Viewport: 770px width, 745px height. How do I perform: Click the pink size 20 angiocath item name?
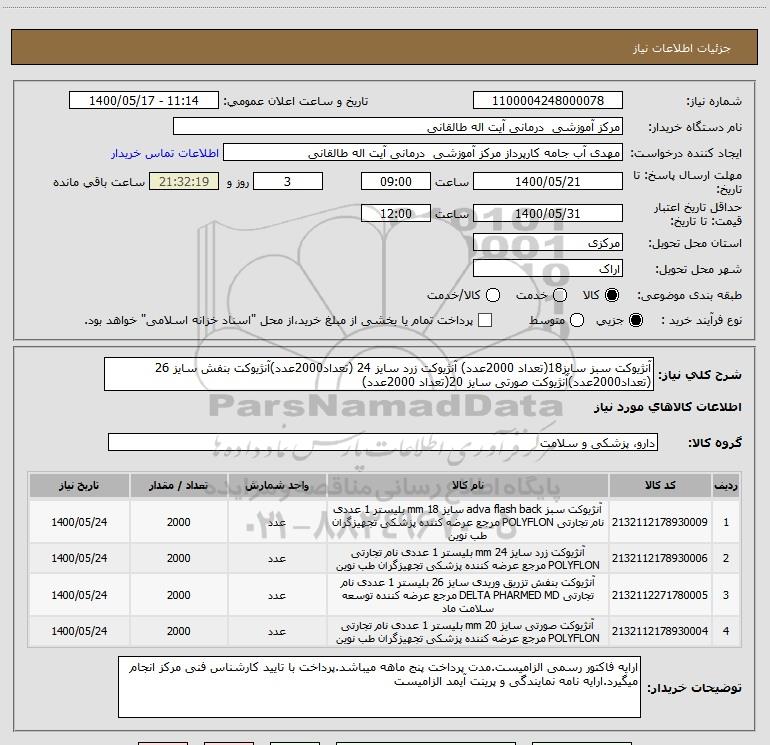(468, 632)
